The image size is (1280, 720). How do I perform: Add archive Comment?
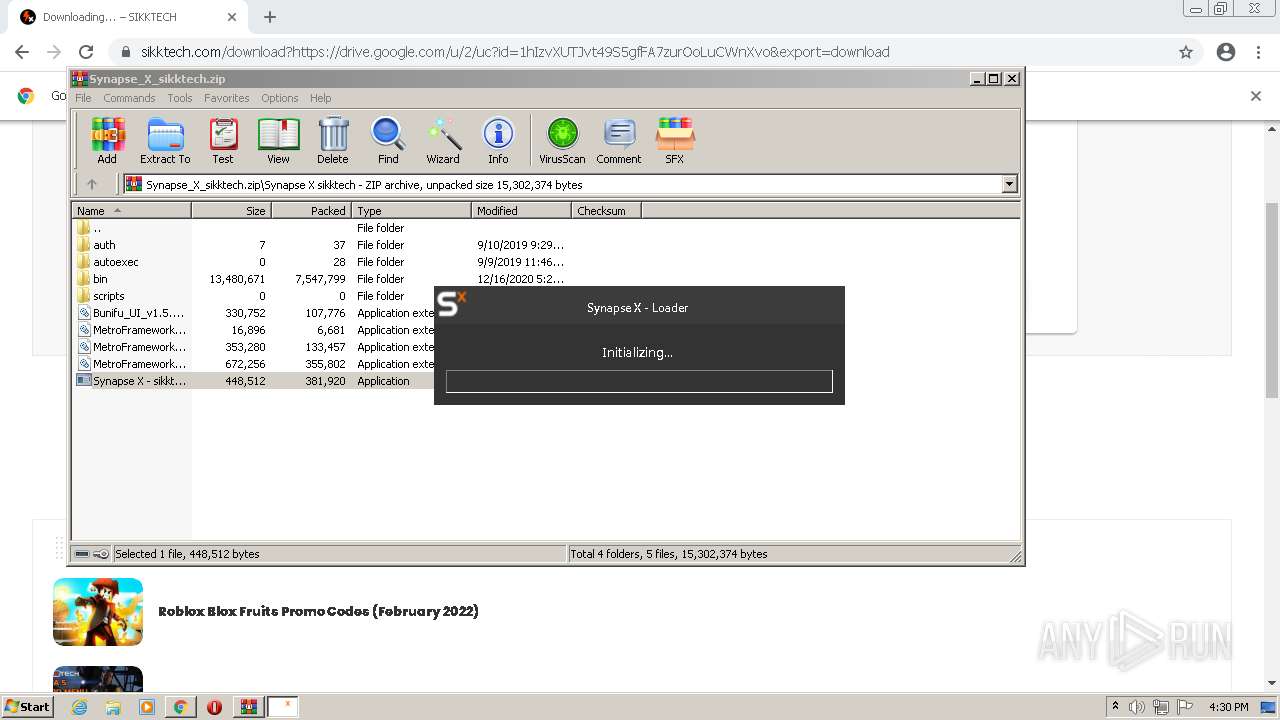click(x=619, y=140)
